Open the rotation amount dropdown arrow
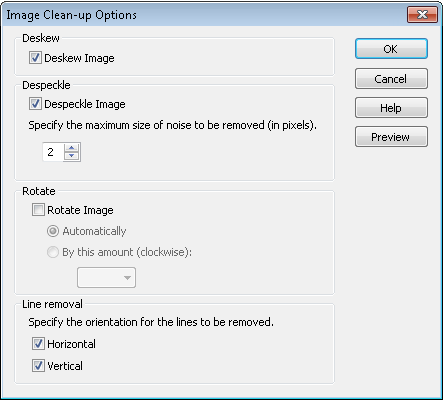This screenshot has height=400, width=443. (x=127, y=277)
